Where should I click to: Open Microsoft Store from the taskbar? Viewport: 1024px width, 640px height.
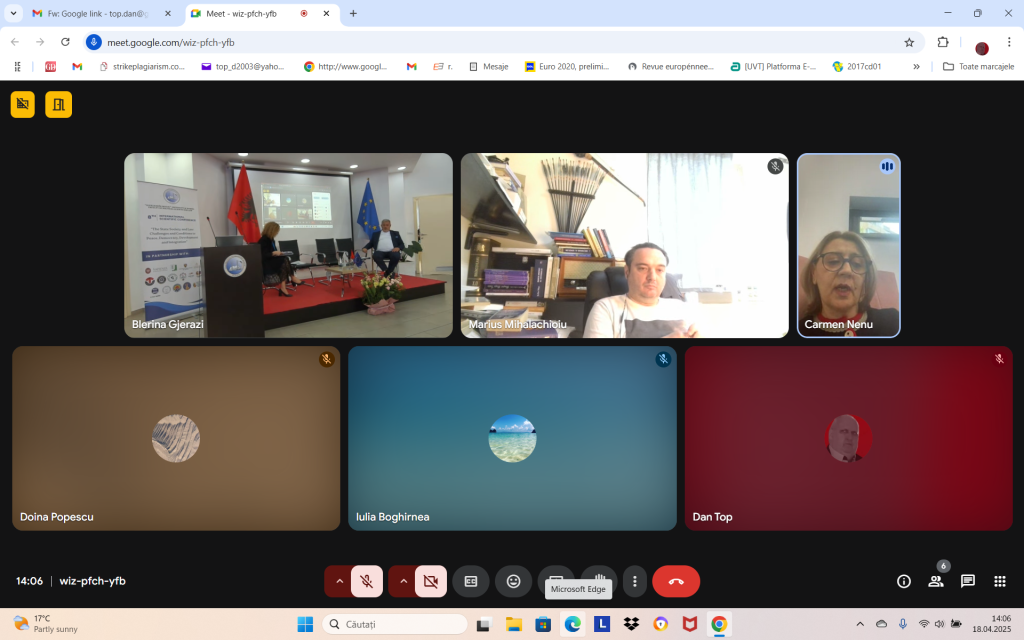coord(543,624)
